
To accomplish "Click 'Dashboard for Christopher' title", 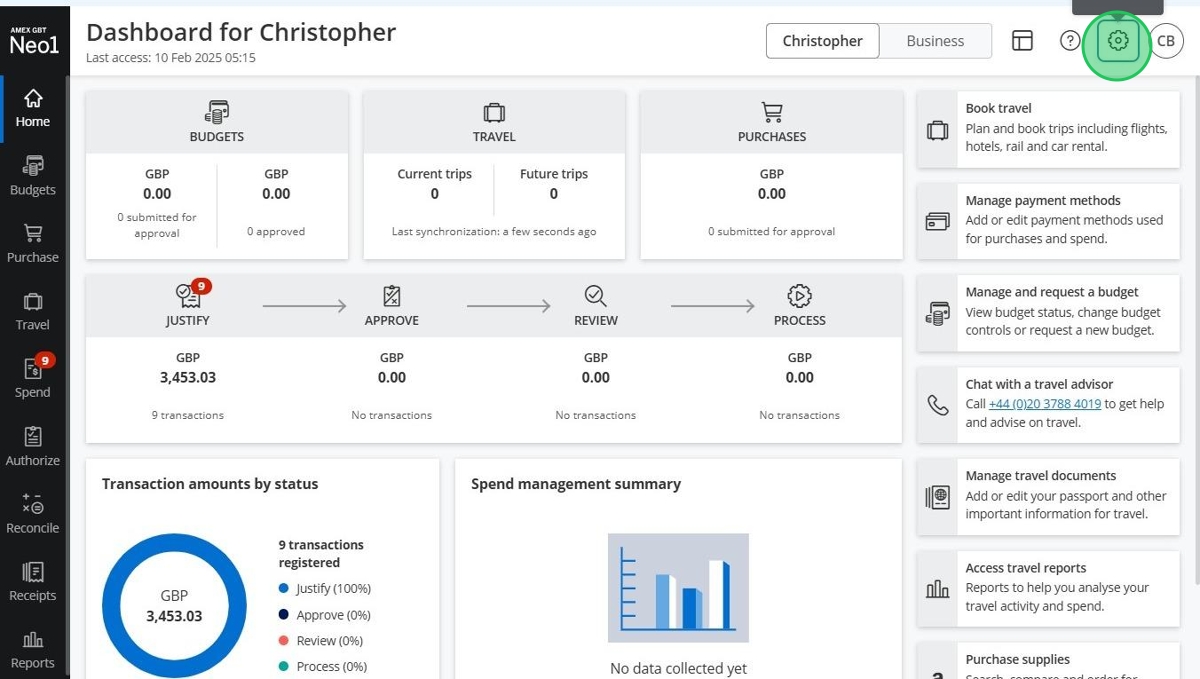I will pos(241,32).
